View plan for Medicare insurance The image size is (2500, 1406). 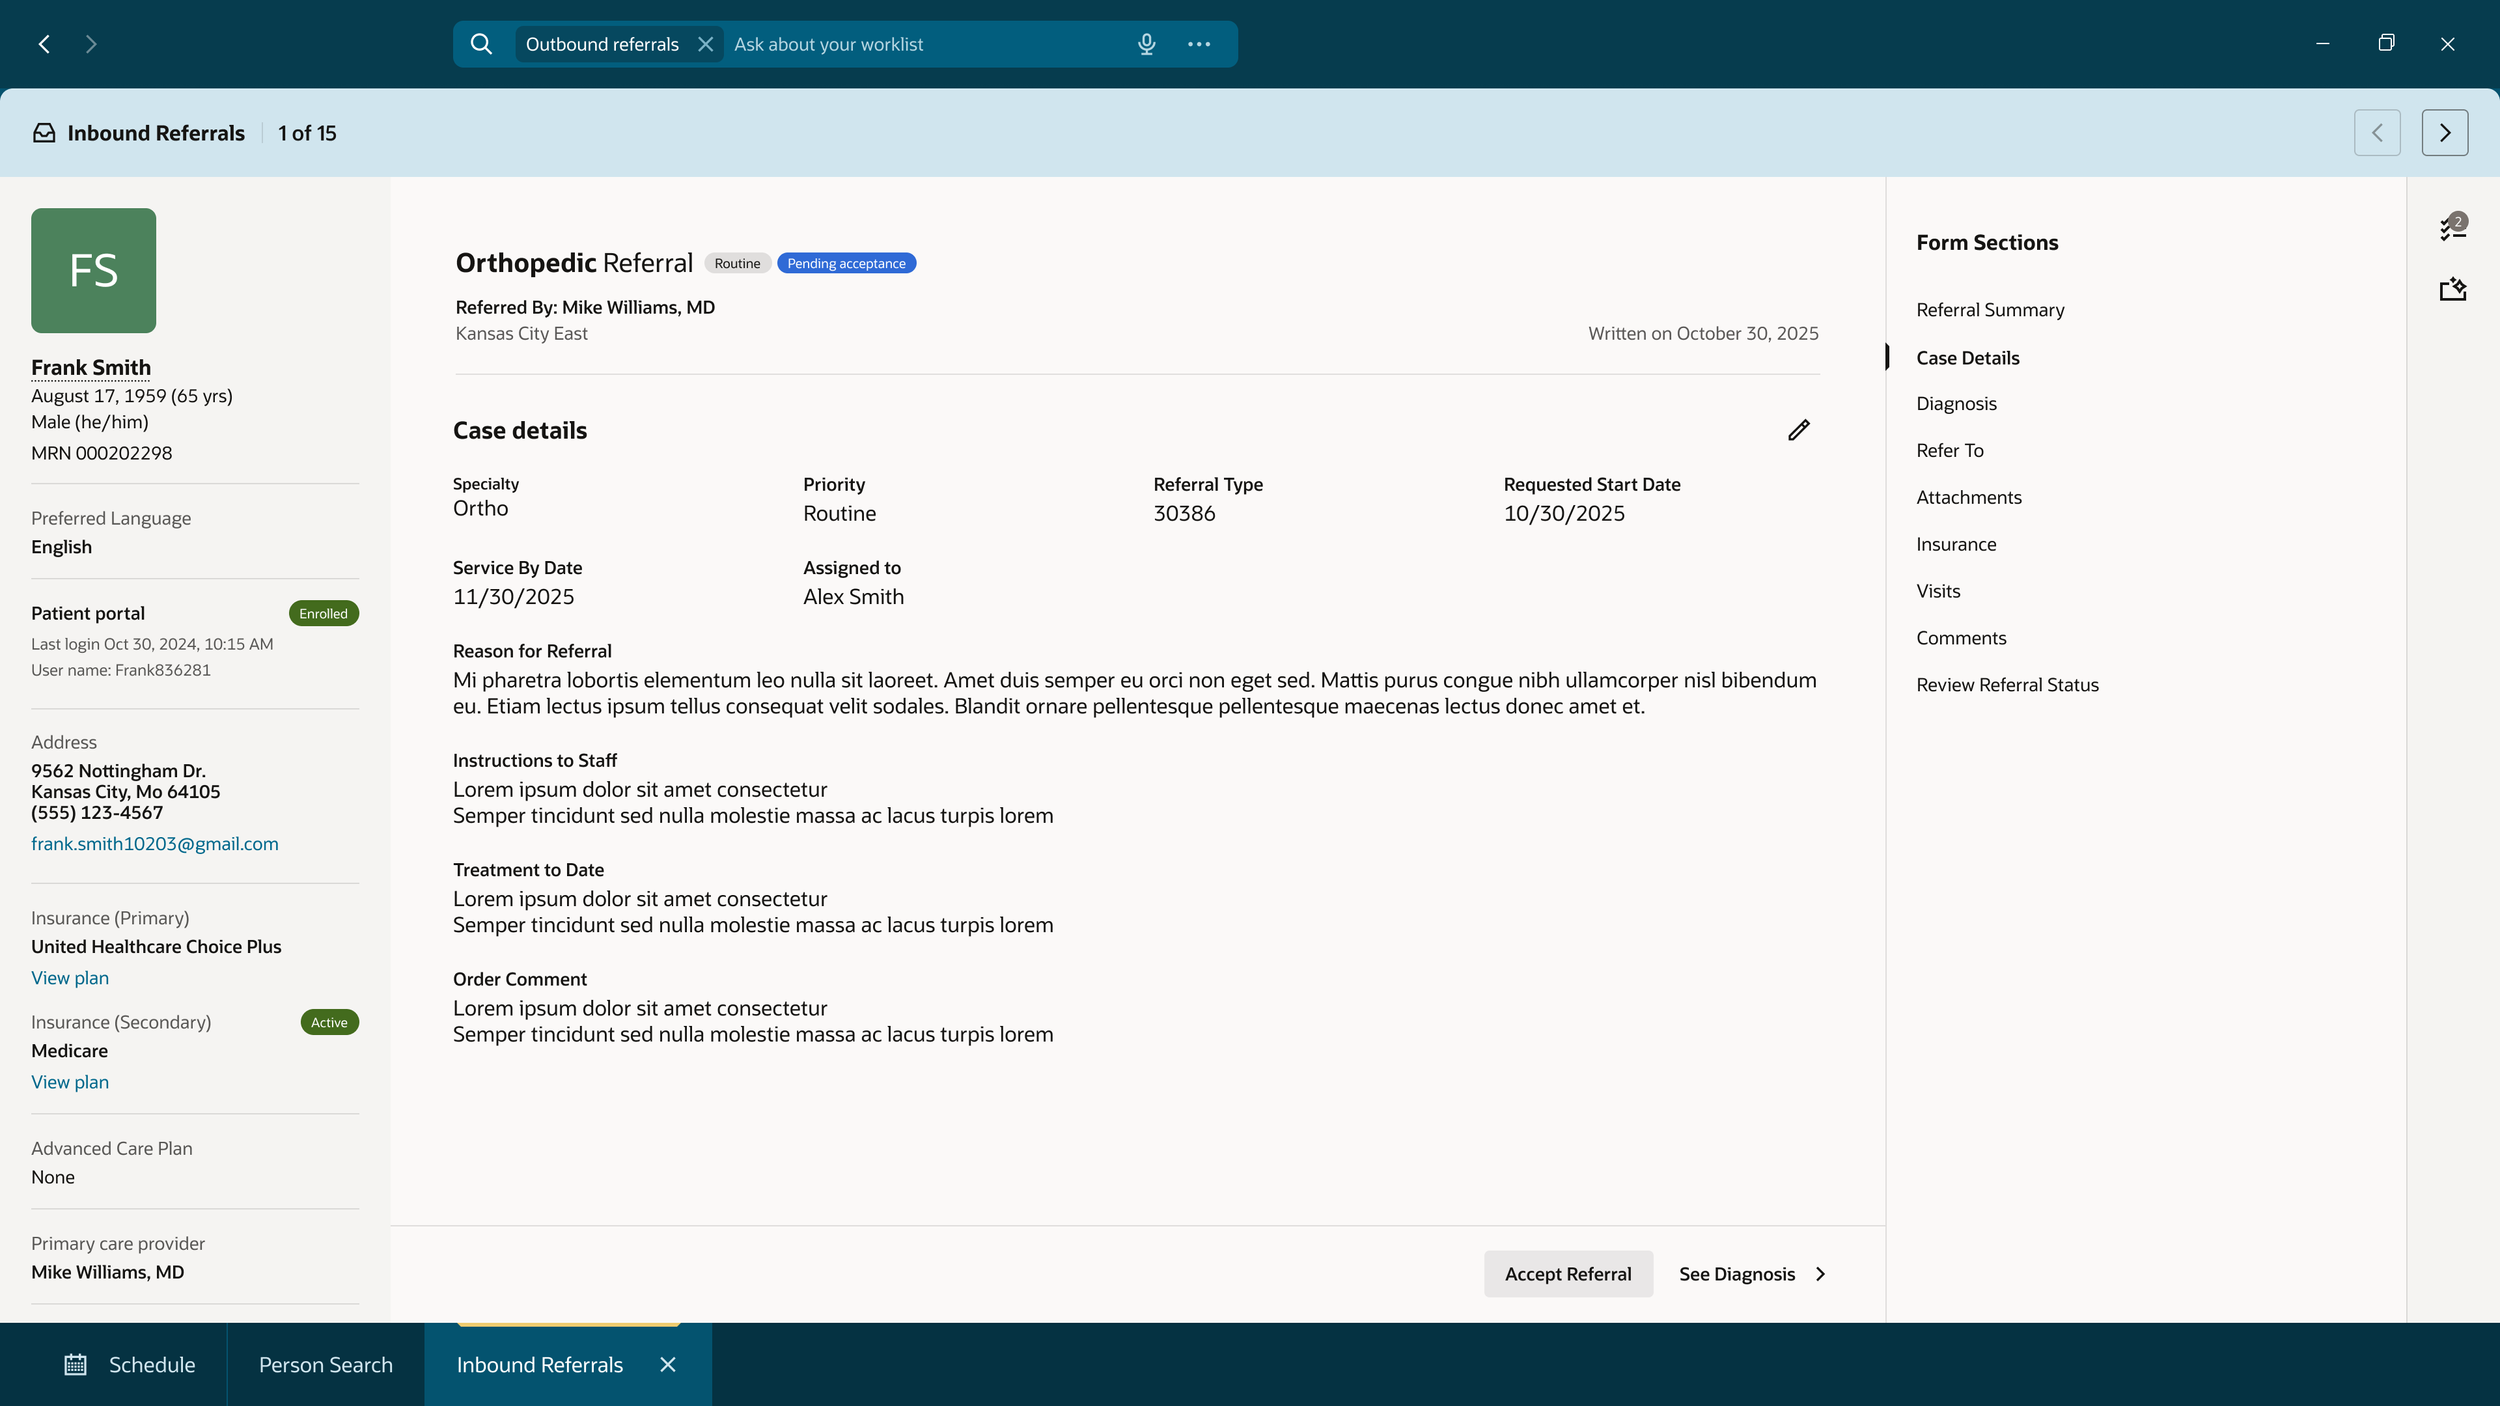(x=70, y=1082)
